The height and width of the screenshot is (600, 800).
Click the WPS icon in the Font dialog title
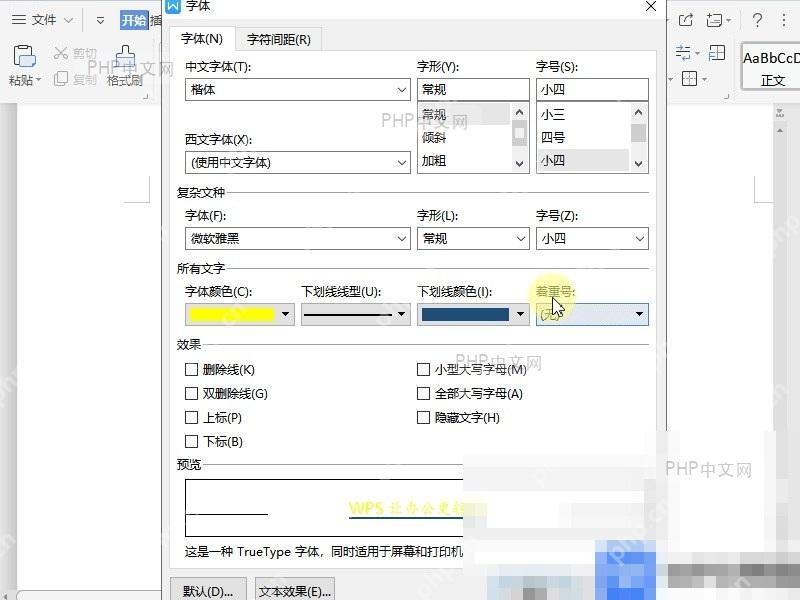click(173, 6)
